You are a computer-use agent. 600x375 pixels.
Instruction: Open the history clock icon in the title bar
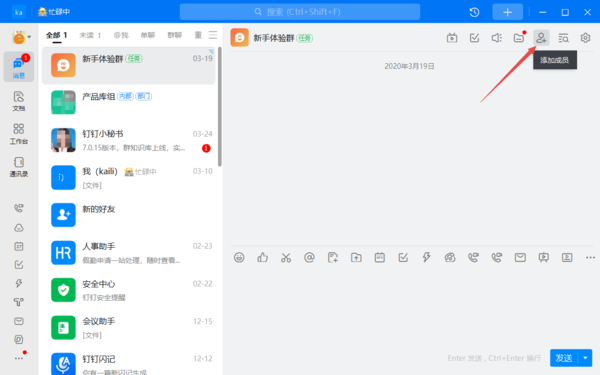(x=474, y=12)
